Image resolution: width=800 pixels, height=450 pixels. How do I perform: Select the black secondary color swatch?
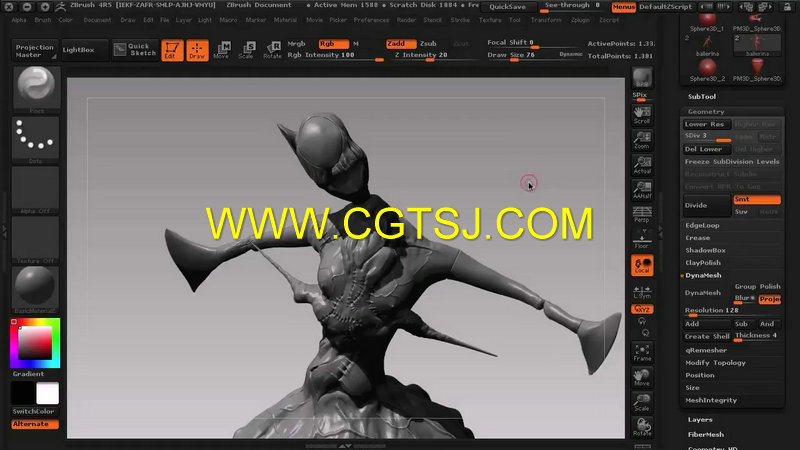coord(23,393)
